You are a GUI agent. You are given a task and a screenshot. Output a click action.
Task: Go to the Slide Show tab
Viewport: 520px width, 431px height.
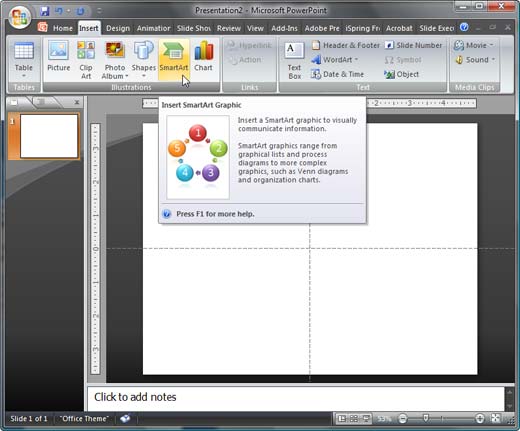pos(194,28)
